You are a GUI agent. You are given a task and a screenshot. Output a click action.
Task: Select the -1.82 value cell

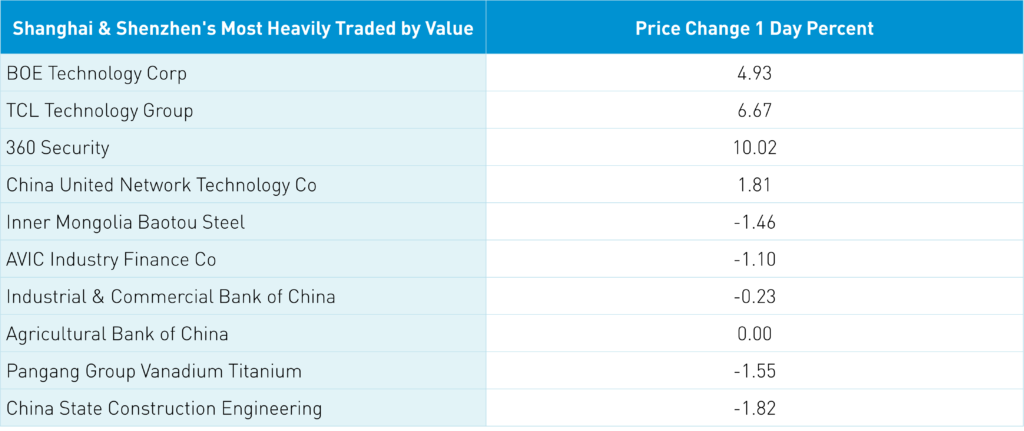coord(755,408)
